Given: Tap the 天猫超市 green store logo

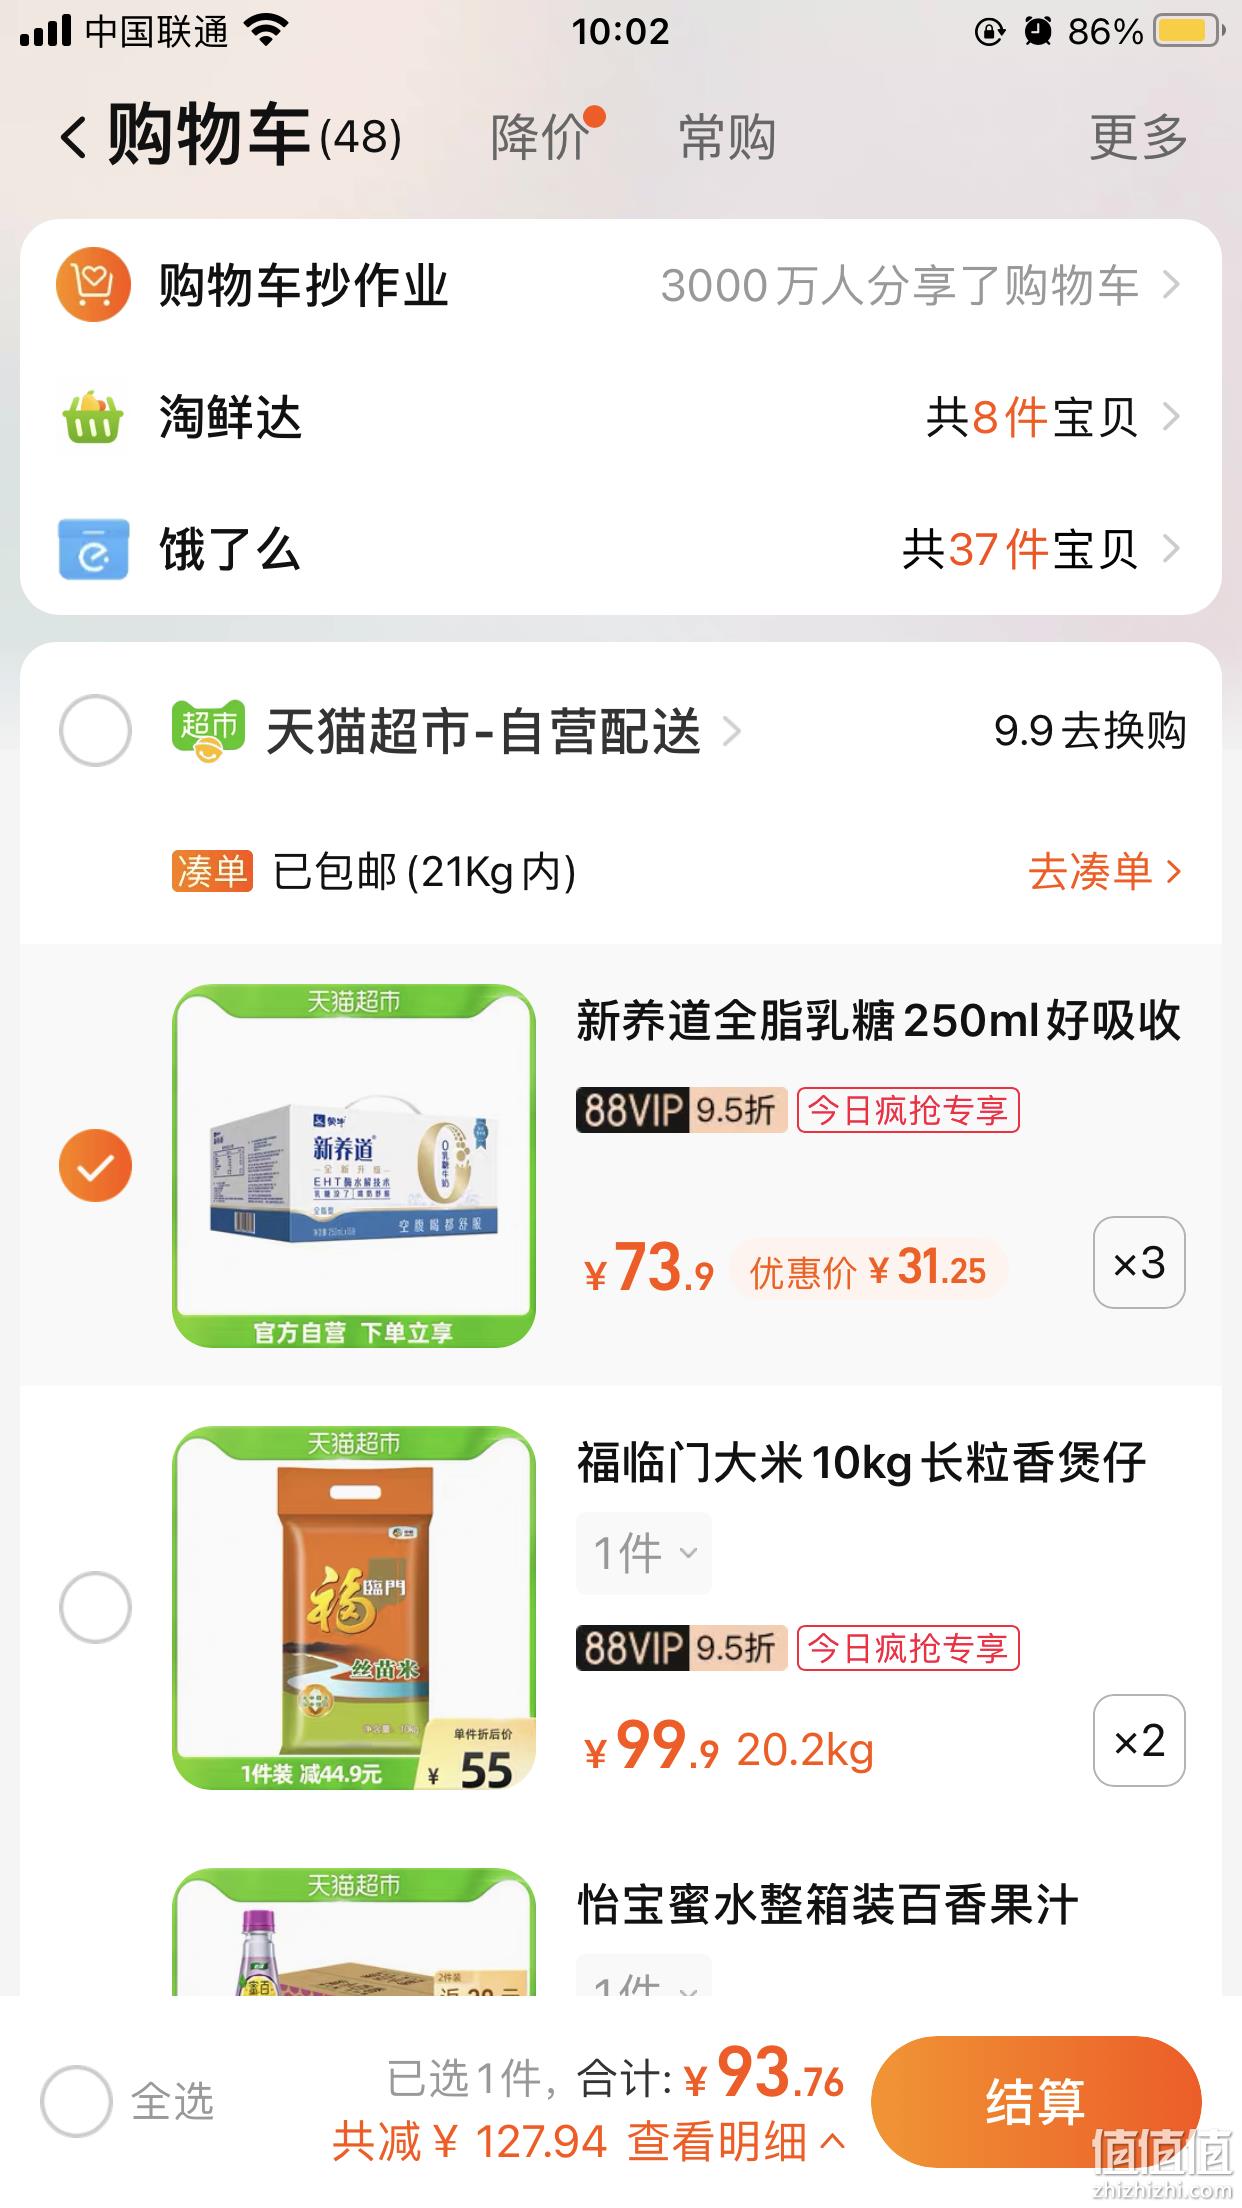Looking at the screenshot, I should pos(208,731).
